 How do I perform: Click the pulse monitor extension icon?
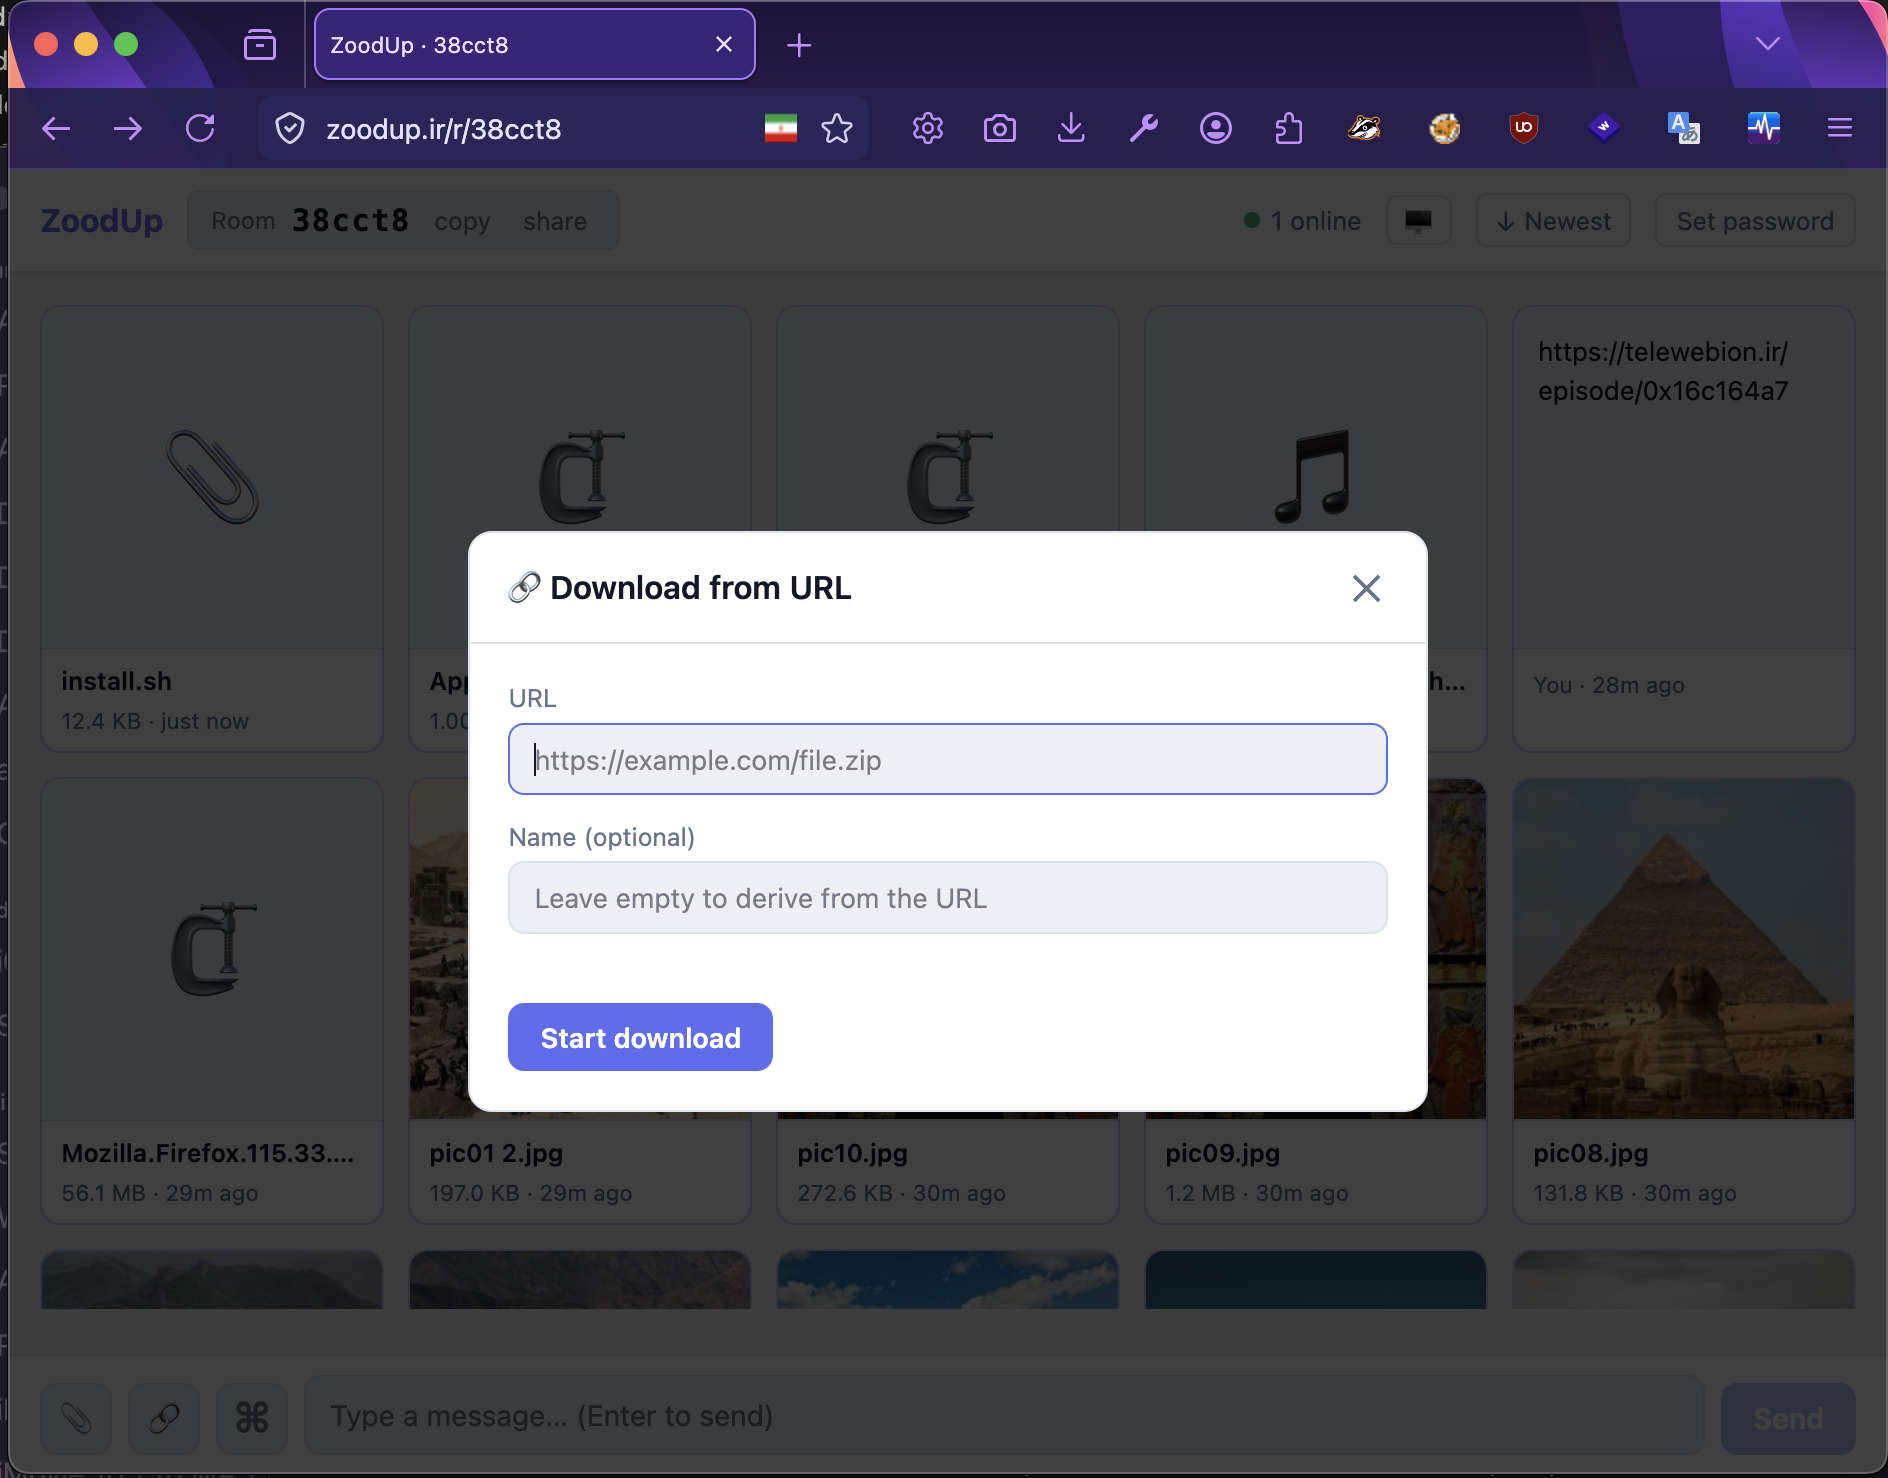tap(1764, 128)
